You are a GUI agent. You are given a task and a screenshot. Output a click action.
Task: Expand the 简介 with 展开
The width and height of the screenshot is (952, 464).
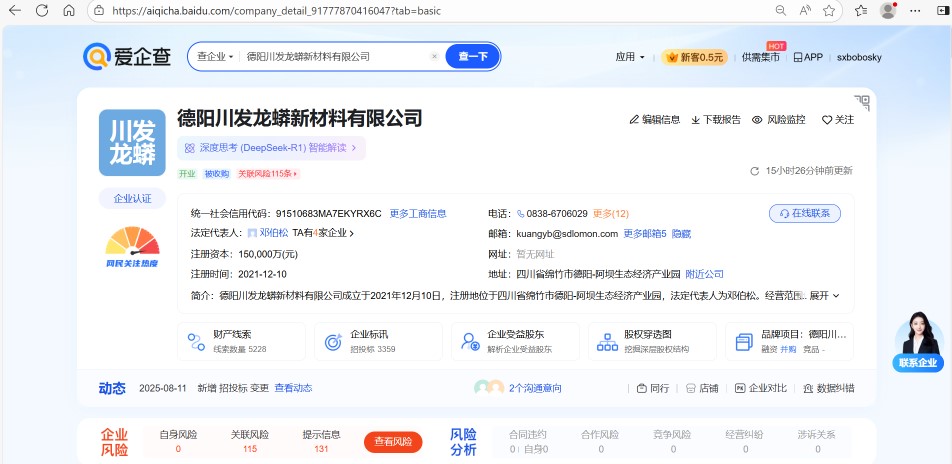[824, 296]
